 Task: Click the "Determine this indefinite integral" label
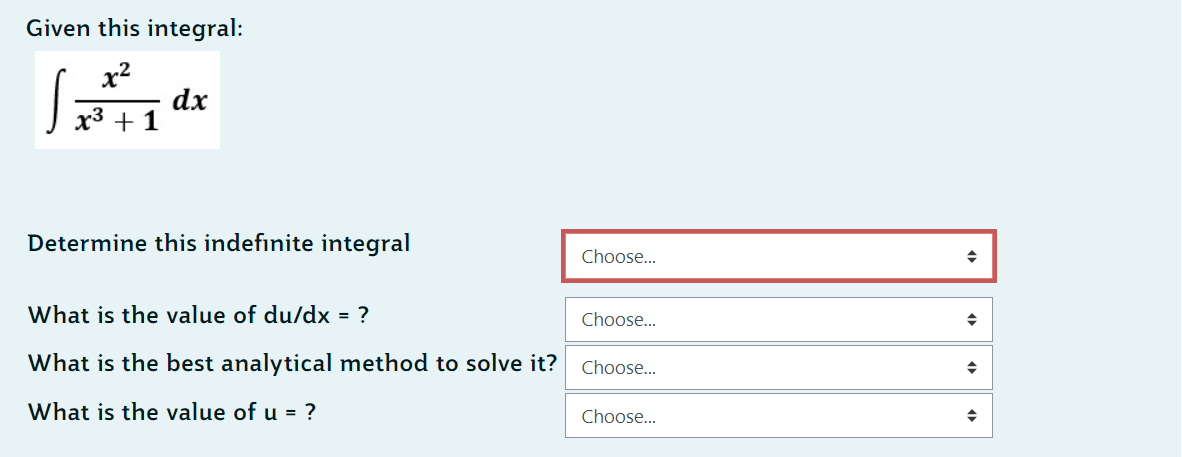pos(218,243)
